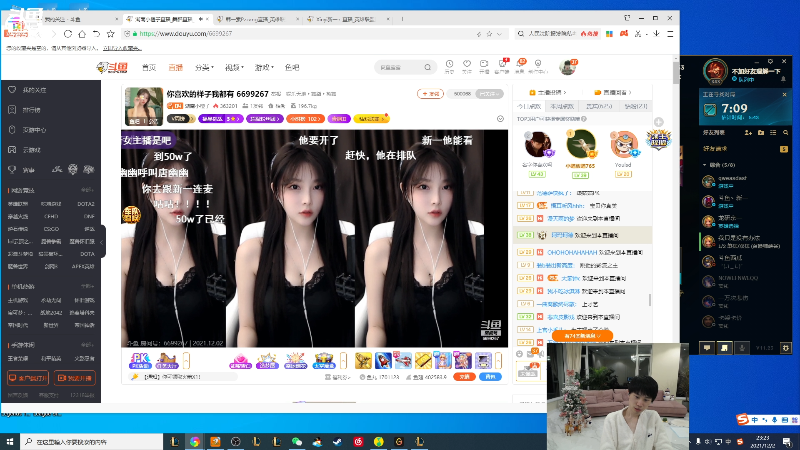Viewport: 800px width, 450px height.
Task: Select the rocket gift icon
Action: 383,361
